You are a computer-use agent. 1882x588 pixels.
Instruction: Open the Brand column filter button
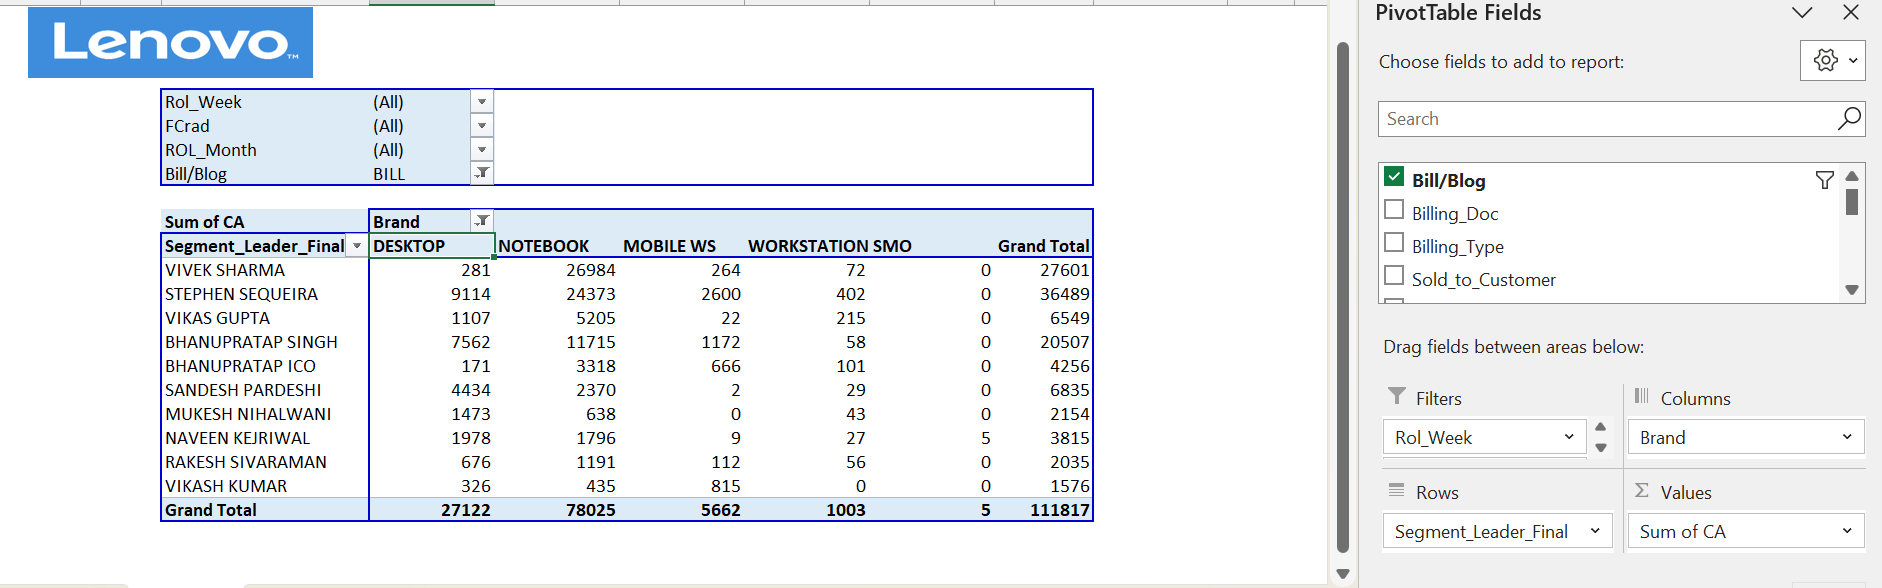[x=482, y=221]
